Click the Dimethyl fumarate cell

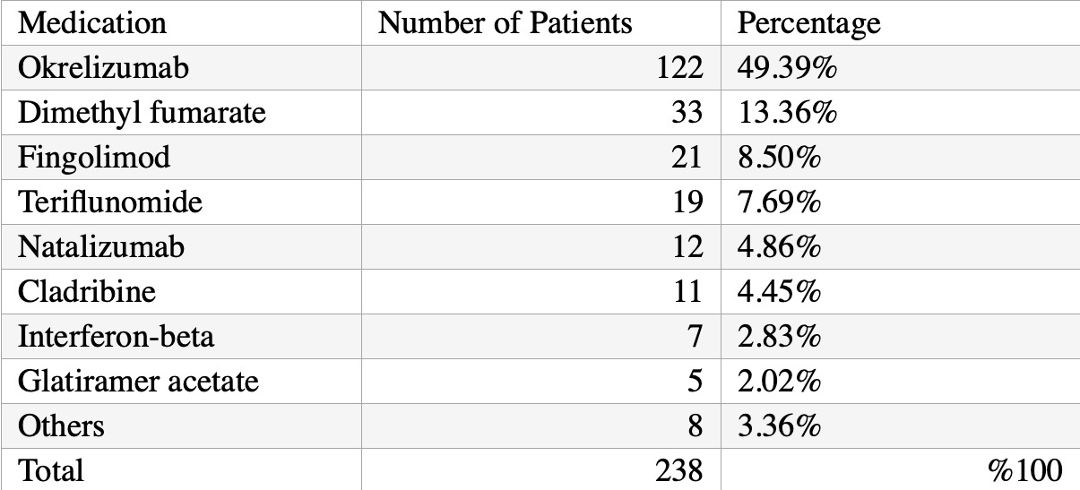(181, 112)
